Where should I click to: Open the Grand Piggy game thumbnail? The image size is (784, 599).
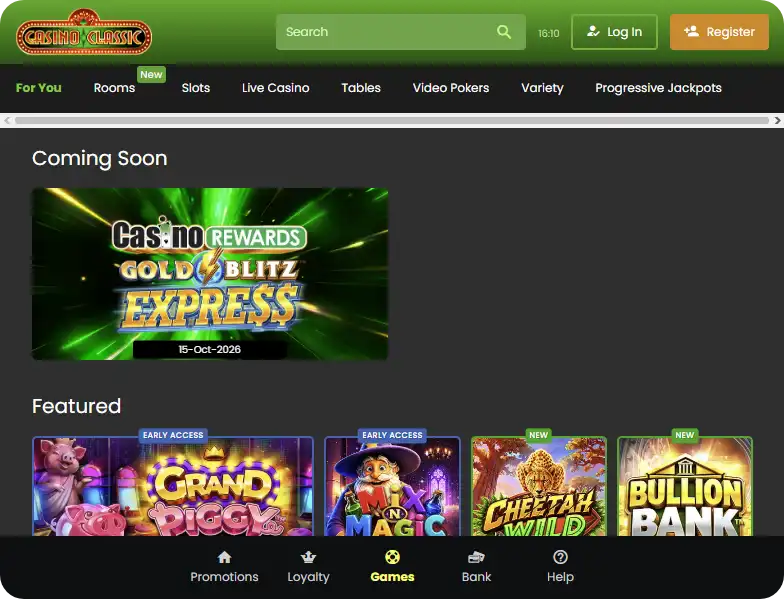[173, 486]
